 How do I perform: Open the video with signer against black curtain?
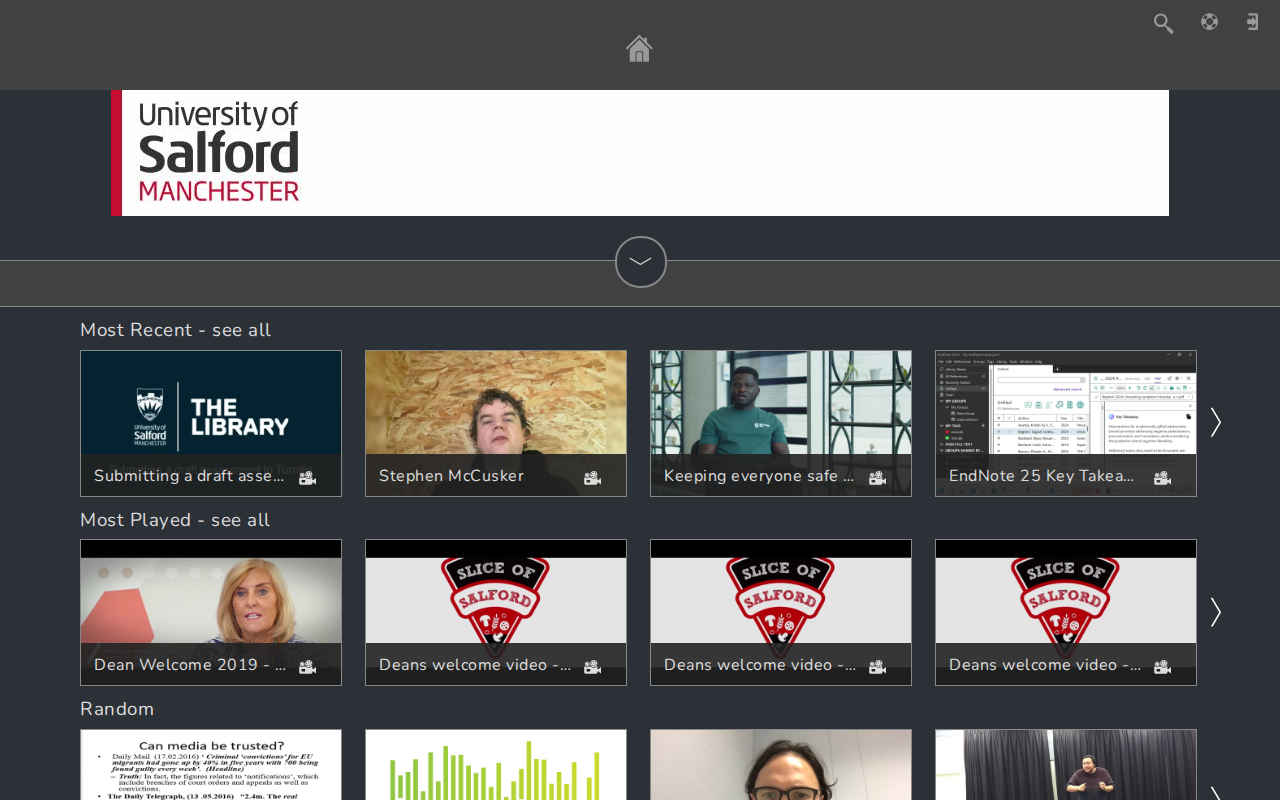point(1066,765)
